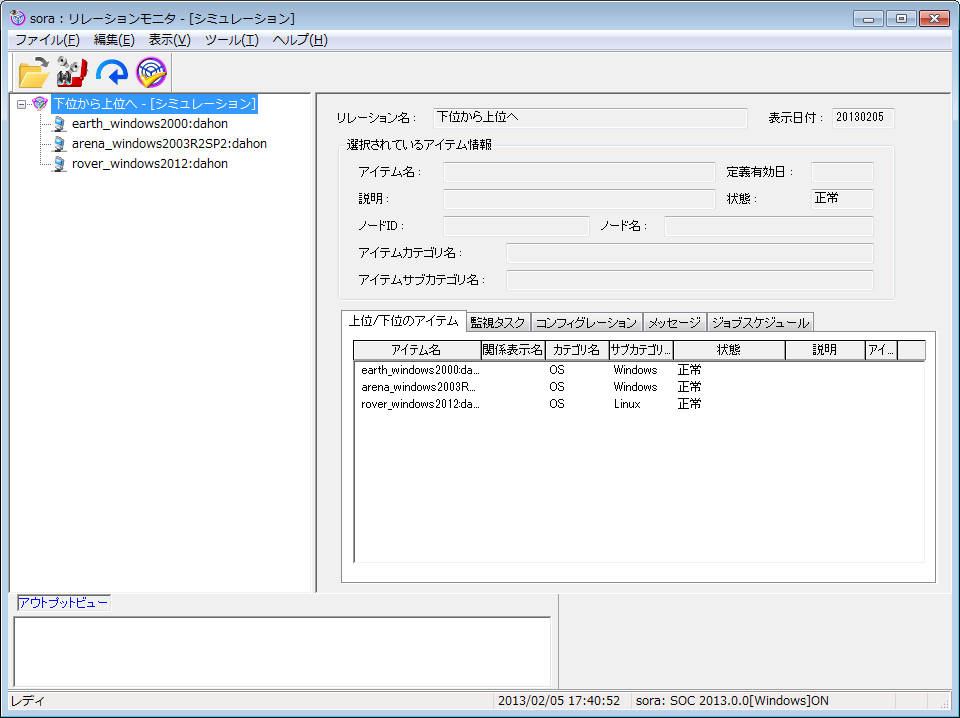Image resolution: width=960 pixels, height=718 pixels.
Task: Click the purple relation check toolbar icon
Action: point(151,72)
